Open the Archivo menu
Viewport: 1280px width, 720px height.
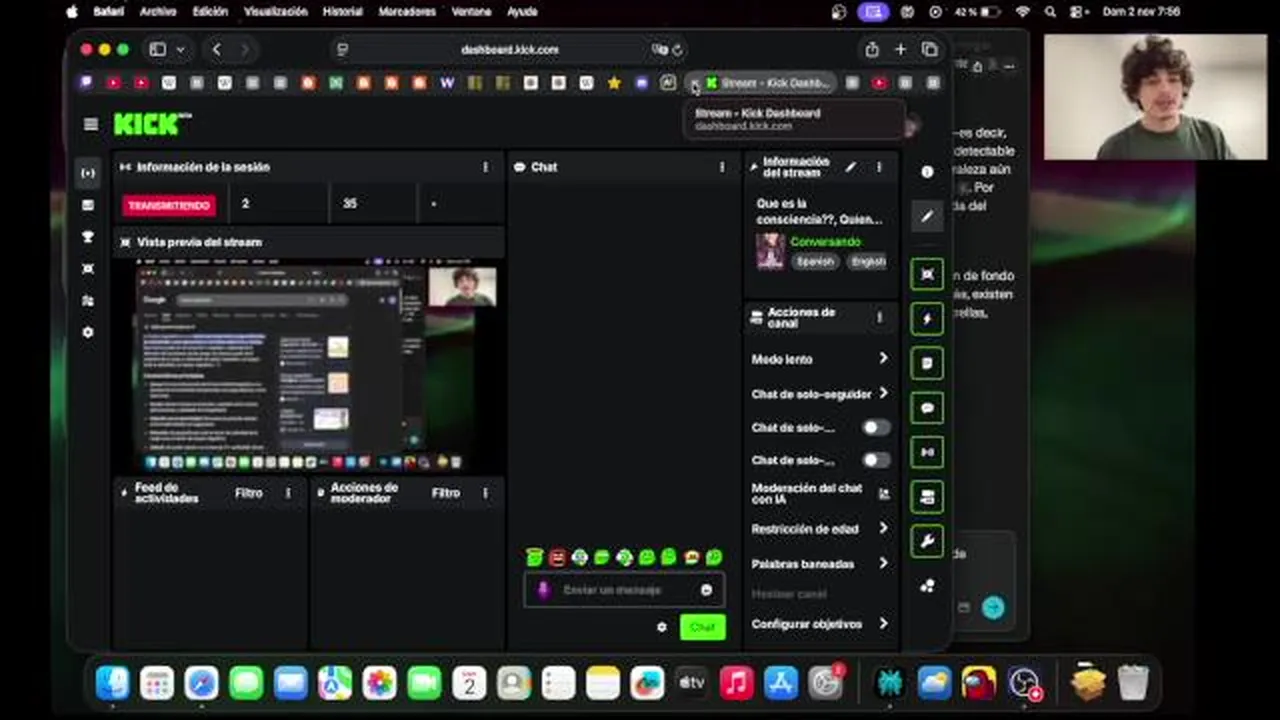tap(158, 12)
